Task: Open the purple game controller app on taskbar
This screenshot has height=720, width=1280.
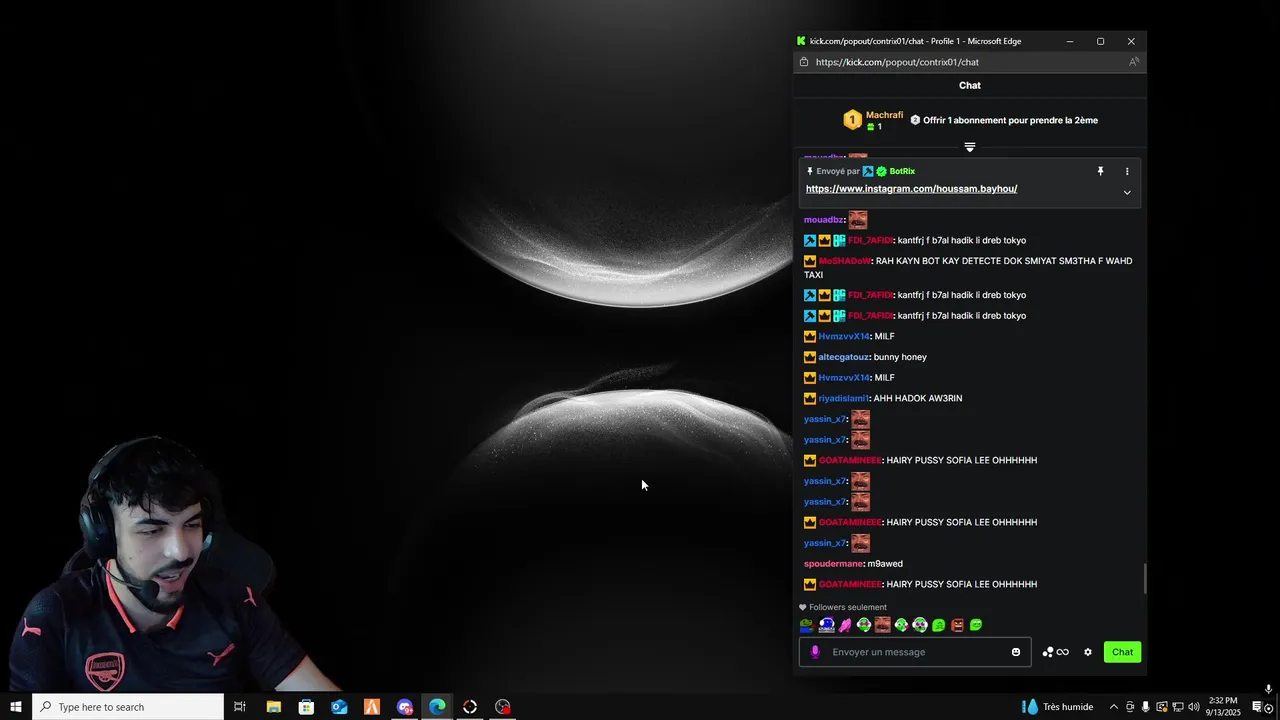Action: (x=404, y=707)
